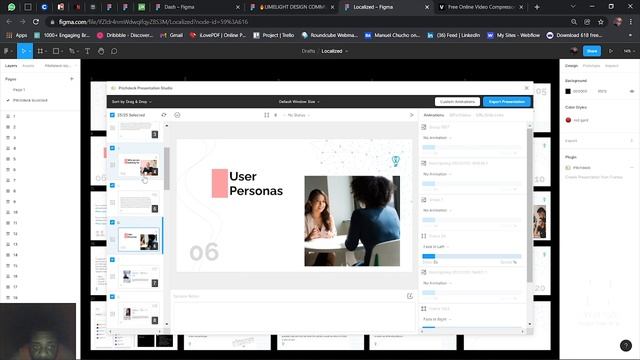This screenshot has width=640, height=360.
Task: Click the Custom Animations button
Action: click(457, 102)
